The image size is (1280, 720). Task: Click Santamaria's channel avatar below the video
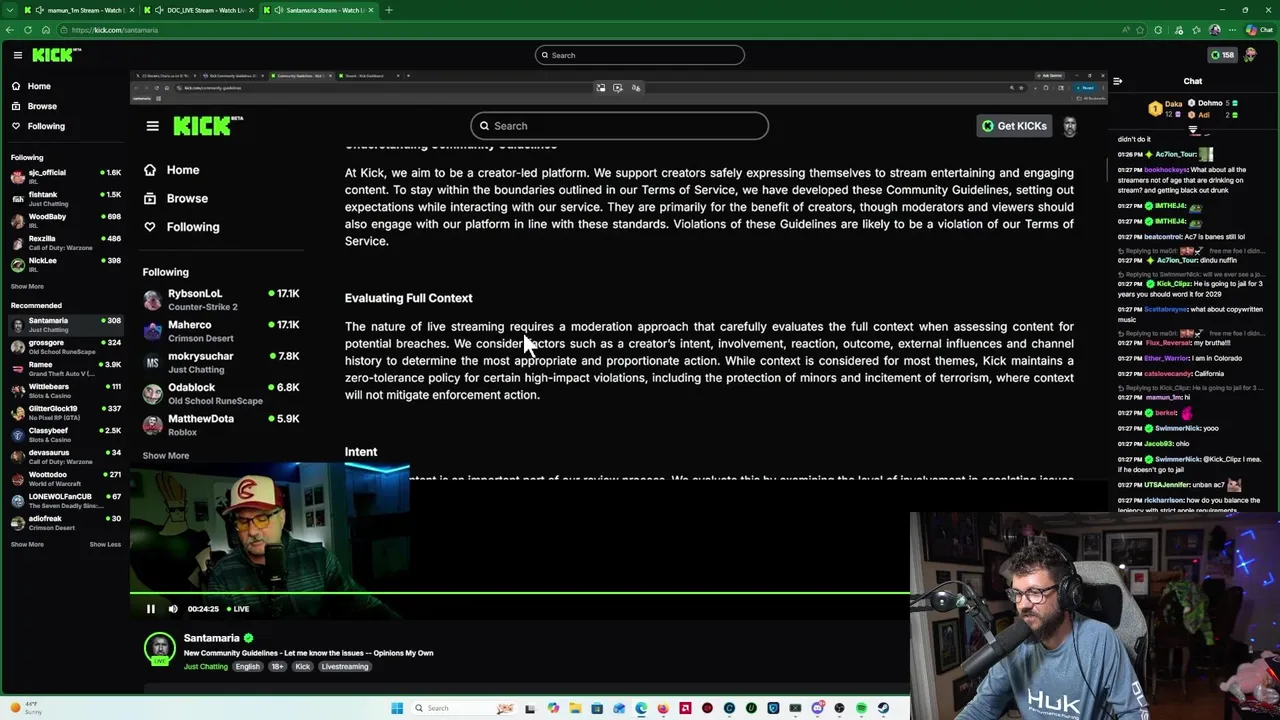[x=160, y=648]
